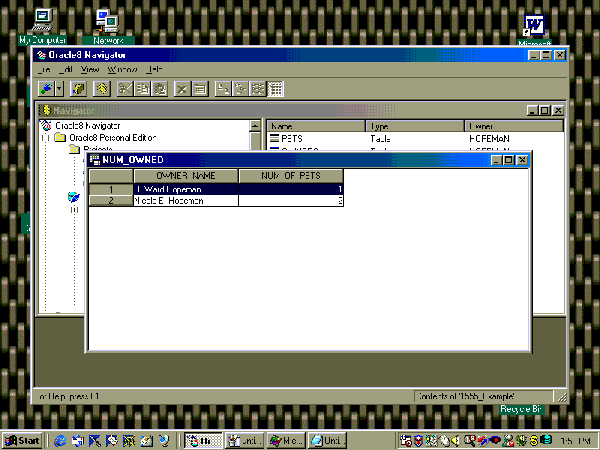Screen dimensions: 600x450
Task: Click tree pane scroll up arrow
Action: [x=255, y=126]
